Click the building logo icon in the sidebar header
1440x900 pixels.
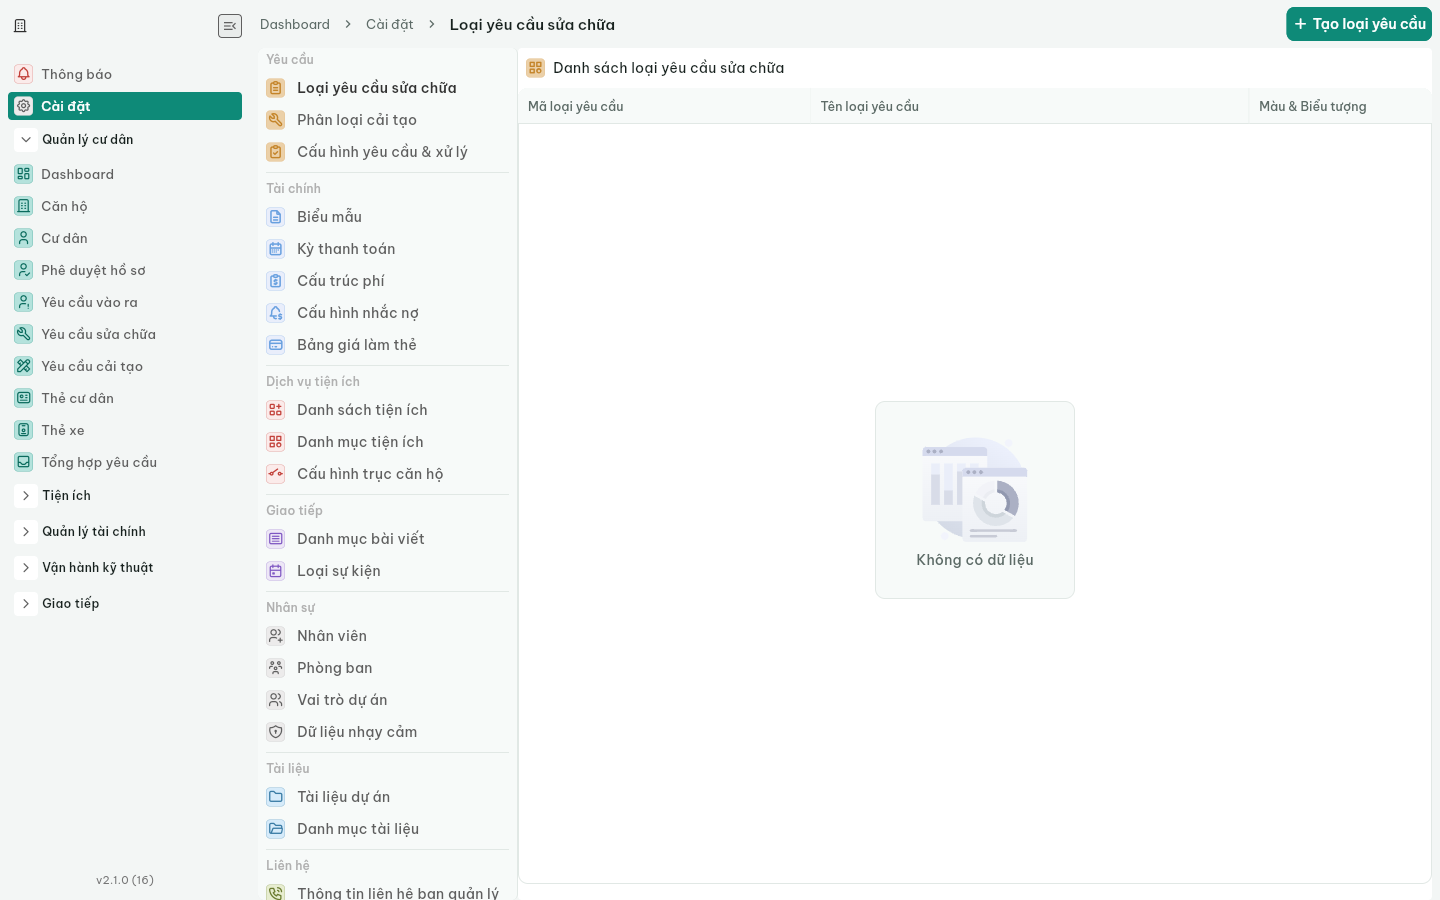pyautogui.click(x=20, y=26)
